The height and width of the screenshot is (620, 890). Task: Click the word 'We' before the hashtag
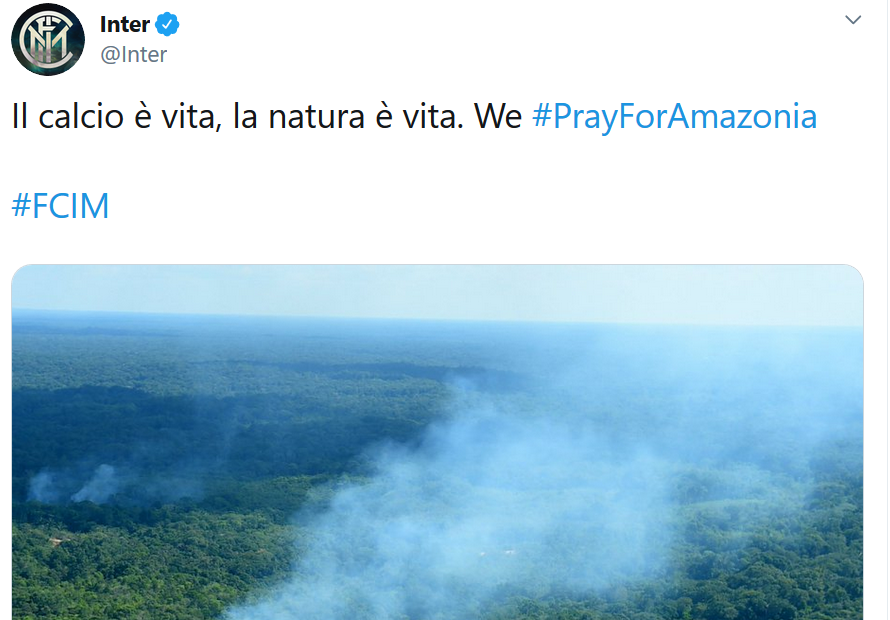pos(498,117)
